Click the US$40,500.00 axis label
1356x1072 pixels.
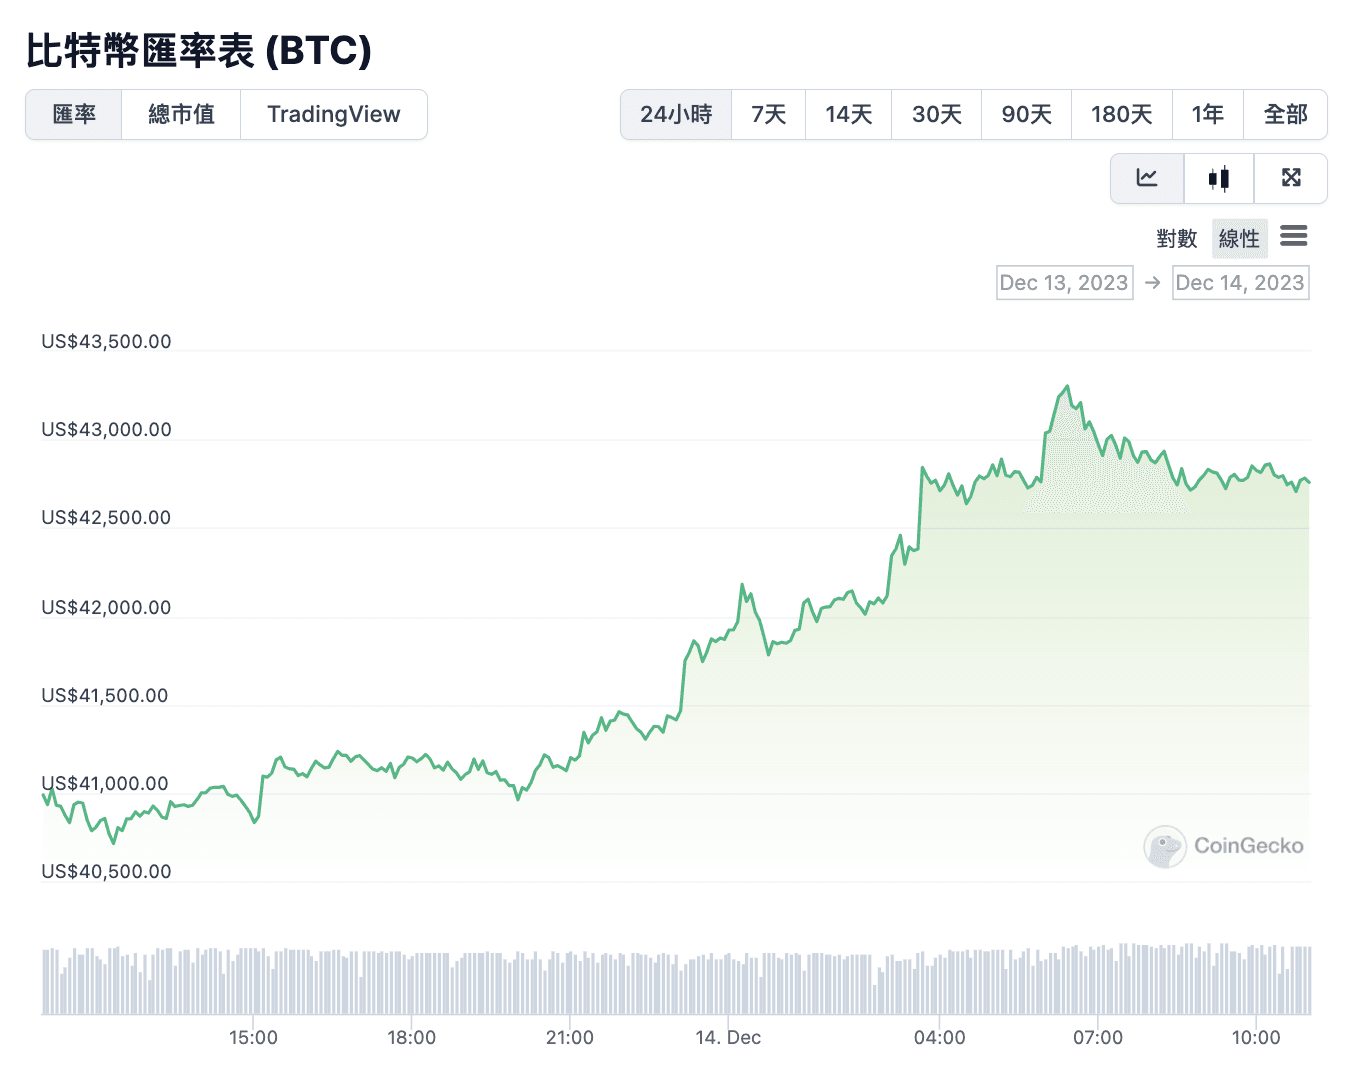pos(106,872)
